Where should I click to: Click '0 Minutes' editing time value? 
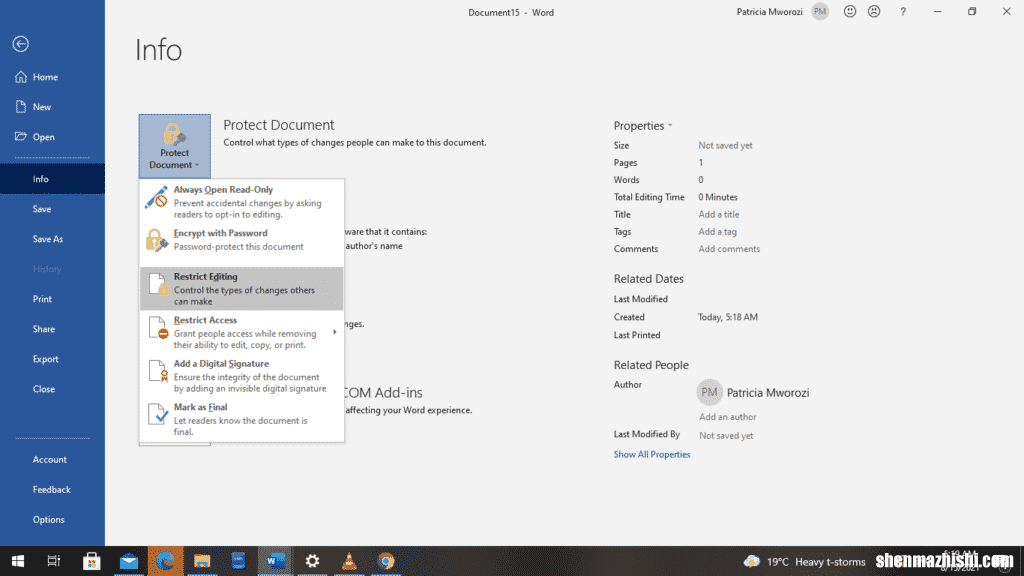(x=718, y=197)
